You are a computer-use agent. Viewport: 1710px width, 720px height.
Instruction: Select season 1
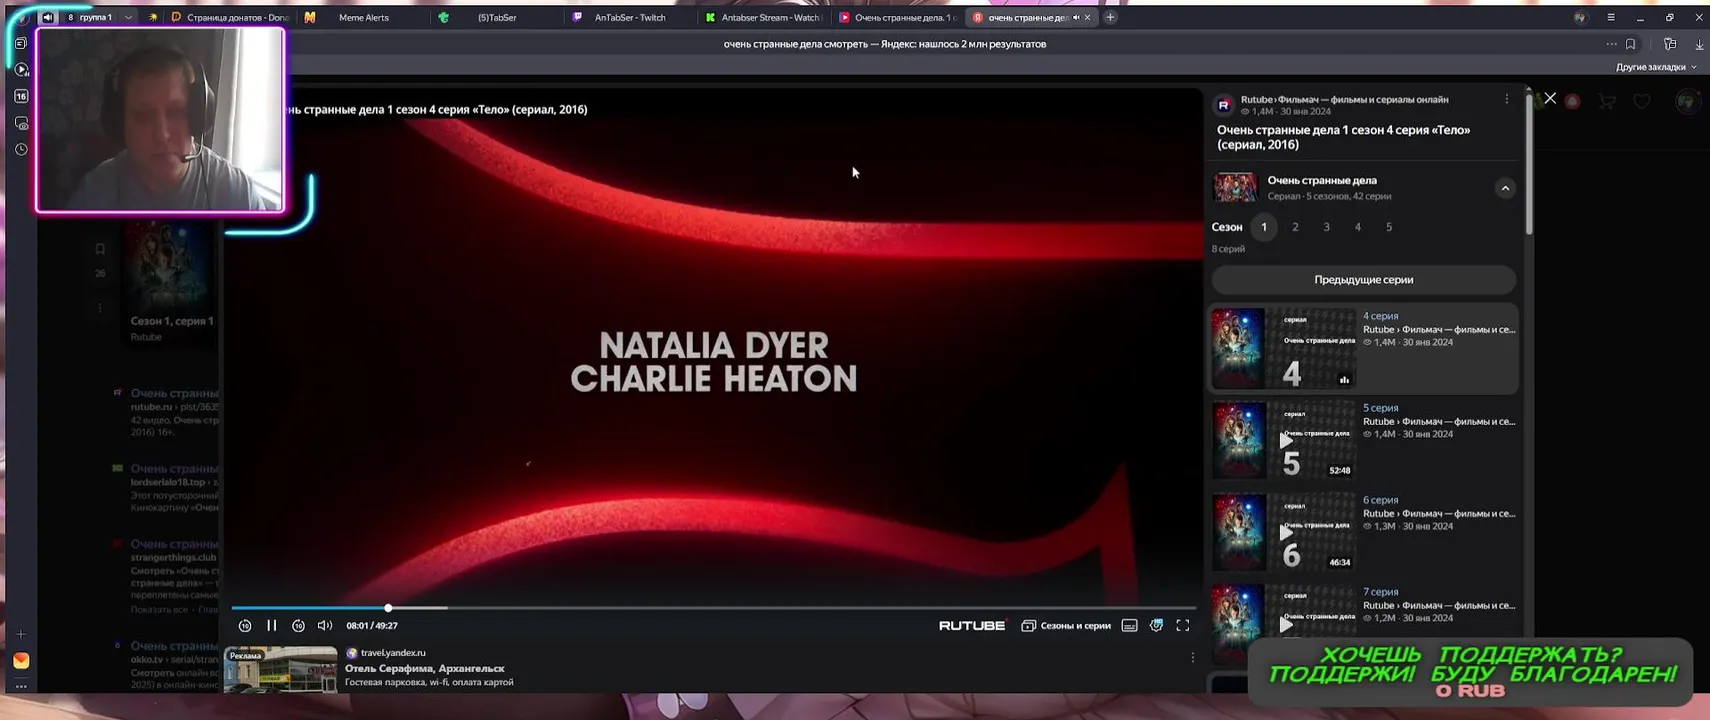click(x=1264, y=227)
